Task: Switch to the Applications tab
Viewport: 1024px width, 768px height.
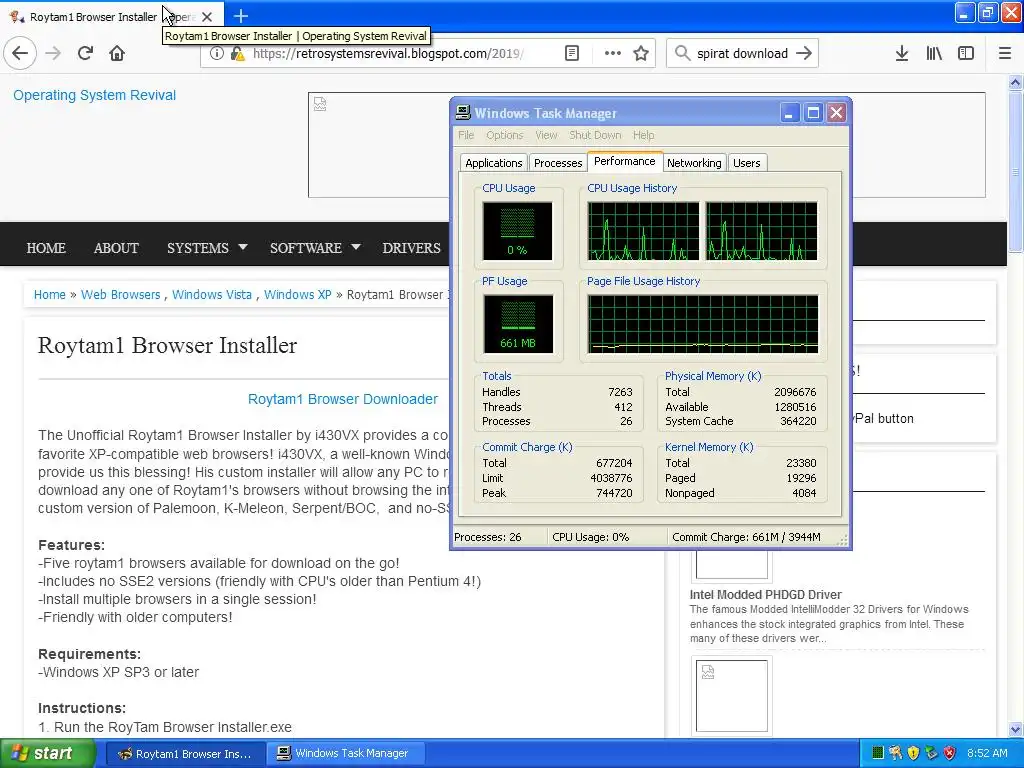Action: [494, 163]
